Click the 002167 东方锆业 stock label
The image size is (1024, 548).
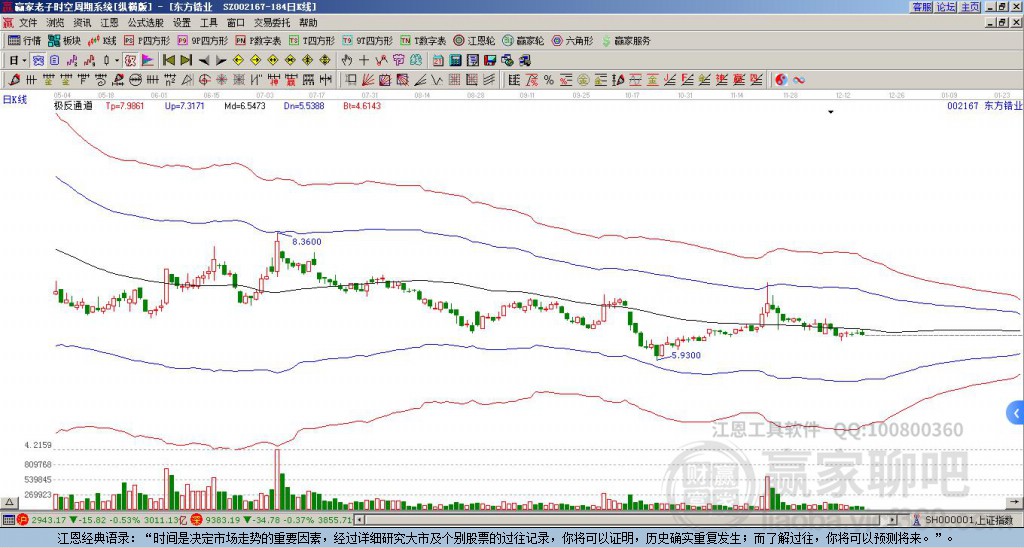(984, 105)
